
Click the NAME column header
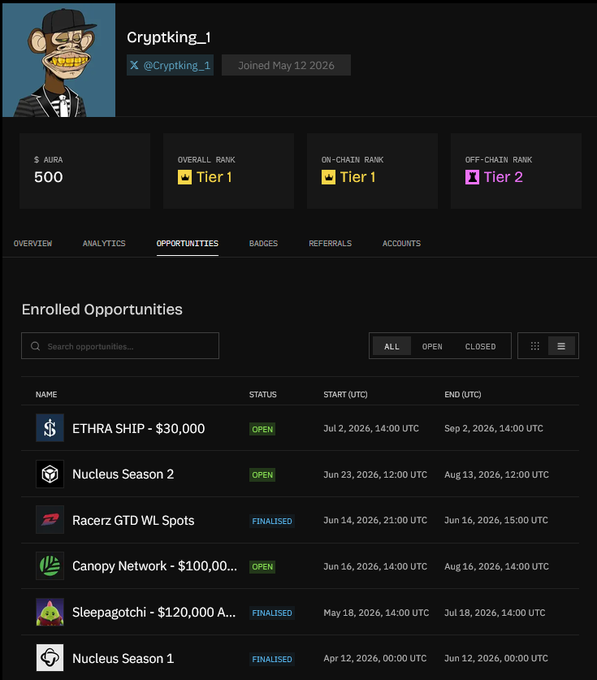pyautogui.click(x=46, y=394)
